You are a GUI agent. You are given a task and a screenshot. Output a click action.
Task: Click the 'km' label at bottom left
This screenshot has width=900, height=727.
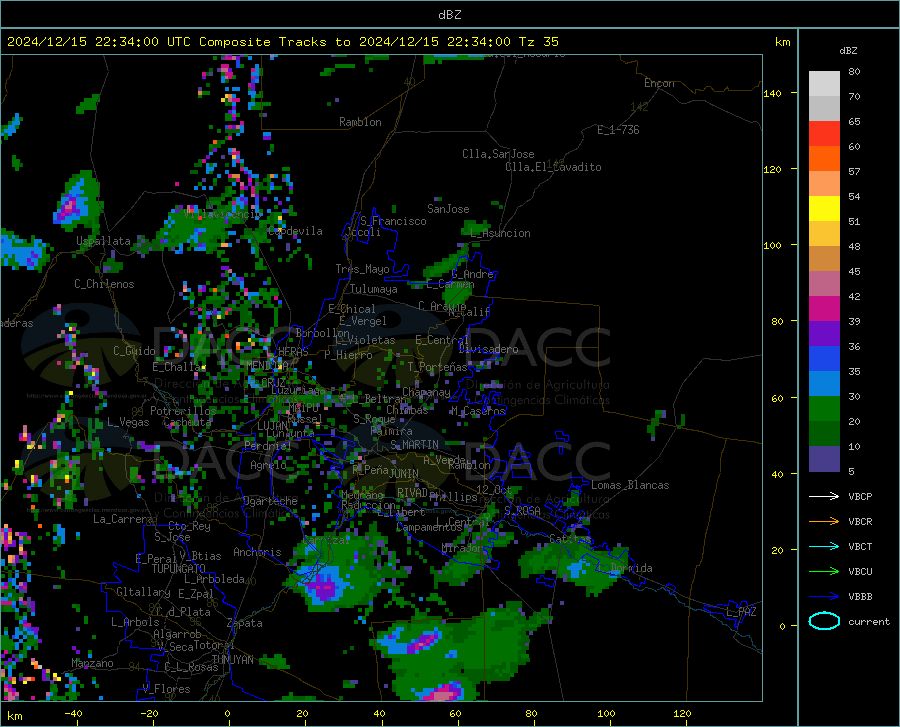click(x=14, y=716)
